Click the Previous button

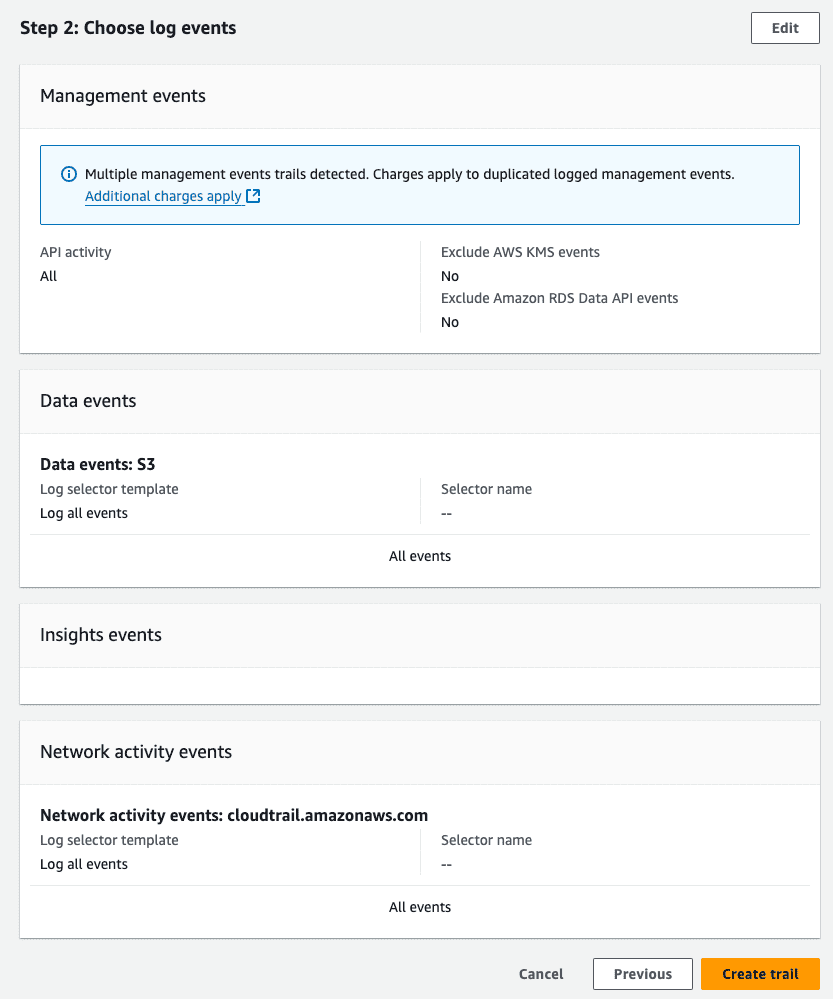tap(642, 973)
